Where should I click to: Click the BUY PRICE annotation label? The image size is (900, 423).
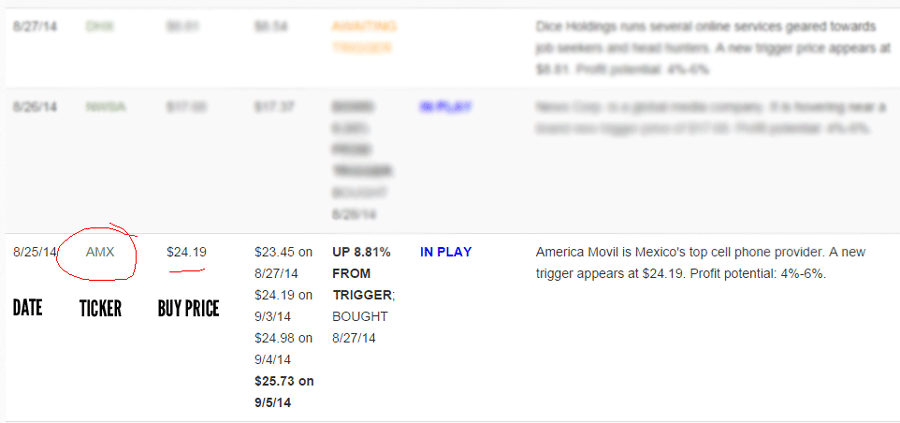(188, 309)
